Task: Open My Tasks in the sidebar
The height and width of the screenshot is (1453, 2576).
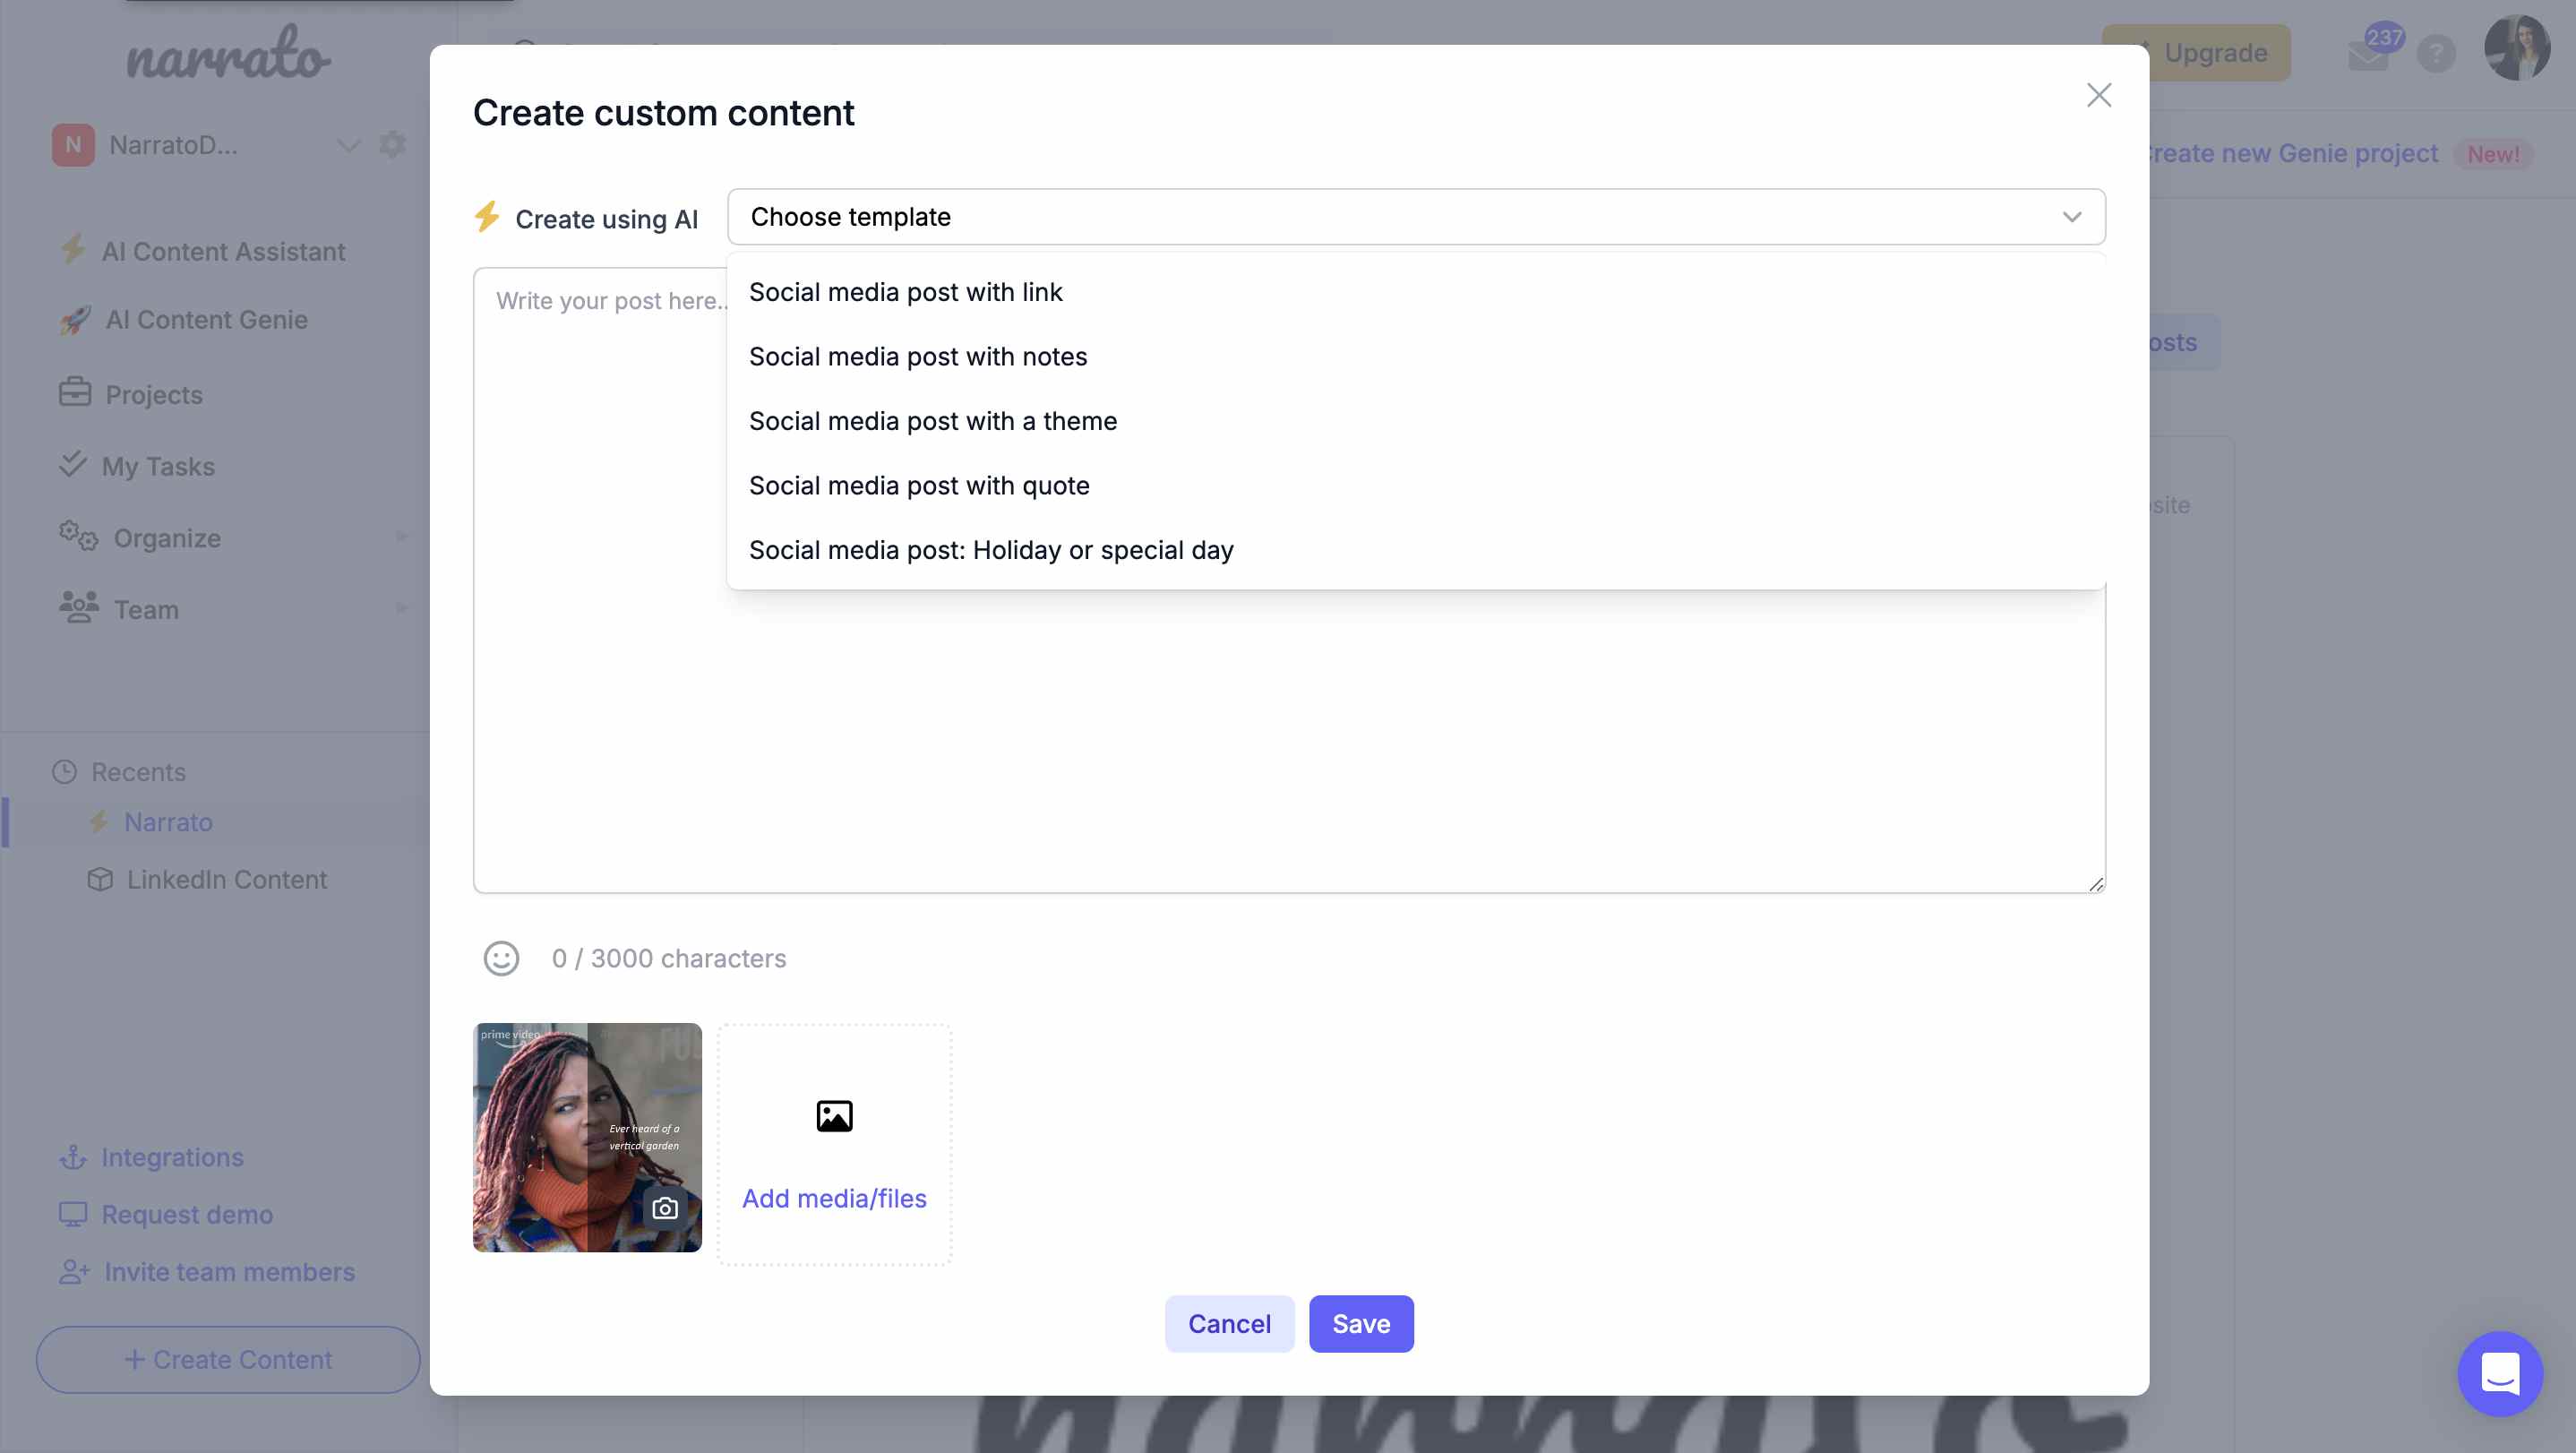Action: pos(158,466)
